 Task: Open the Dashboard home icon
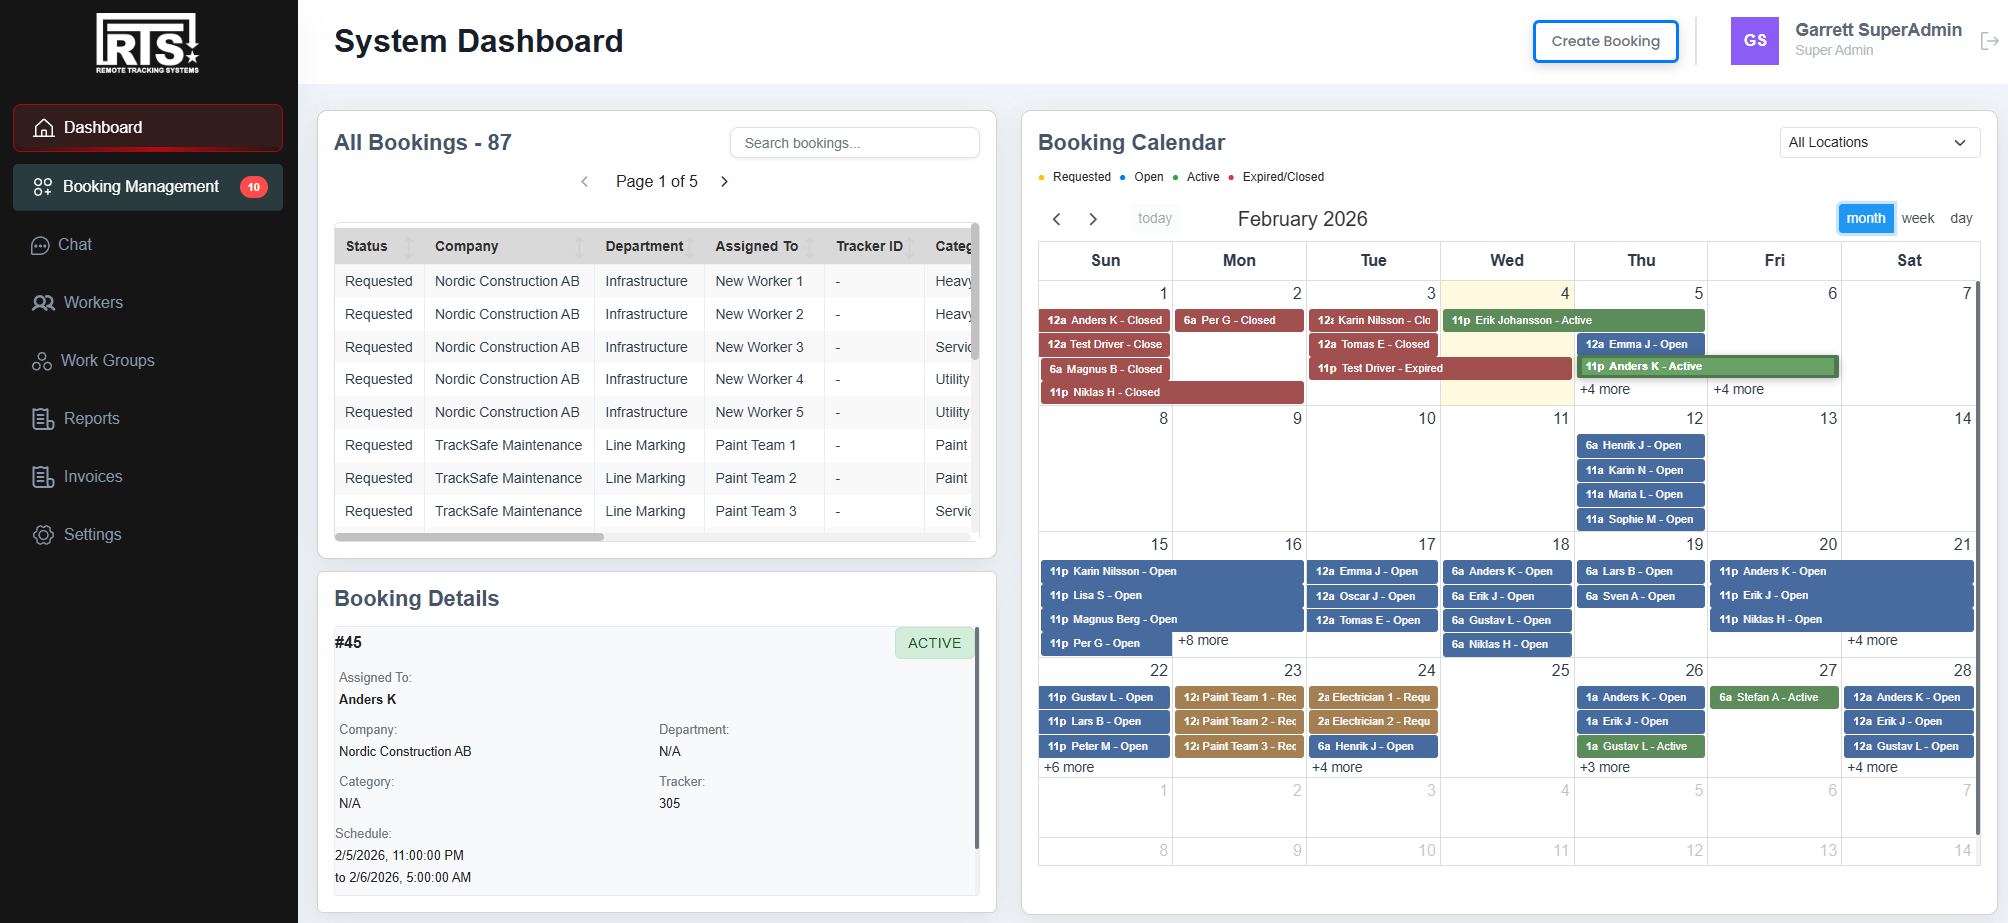tap(44, 127)
